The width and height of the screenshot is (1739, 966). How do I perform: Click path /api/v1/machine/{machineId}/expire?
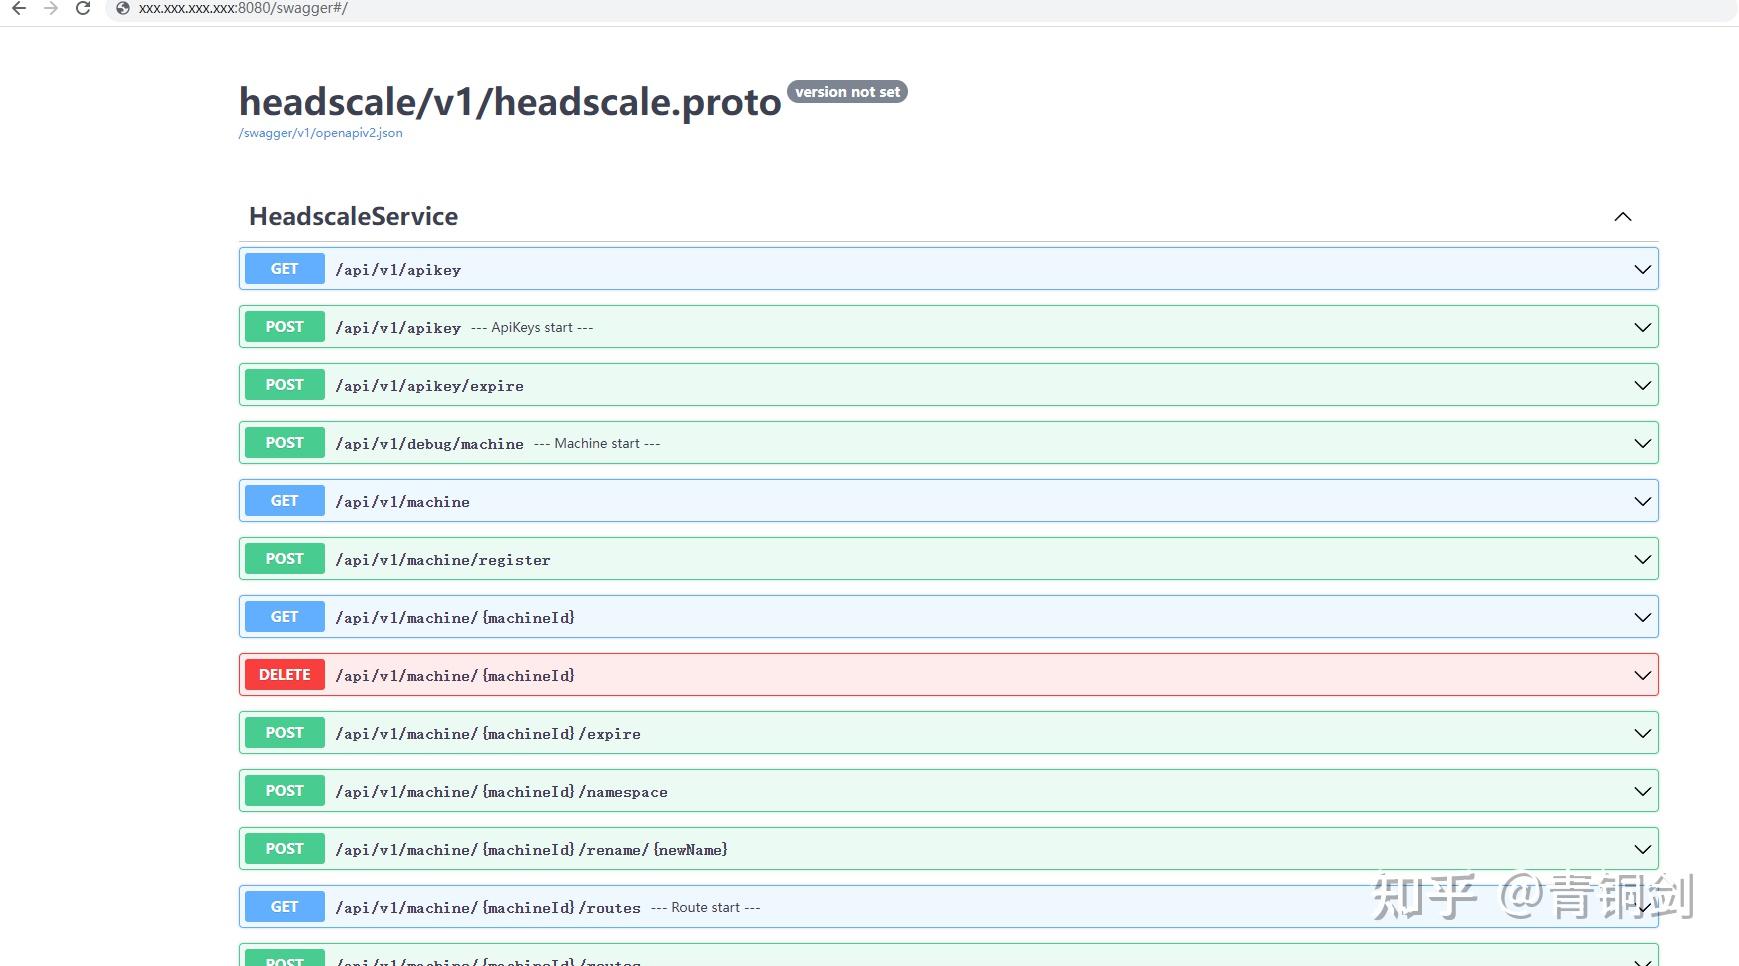point(488,734)
